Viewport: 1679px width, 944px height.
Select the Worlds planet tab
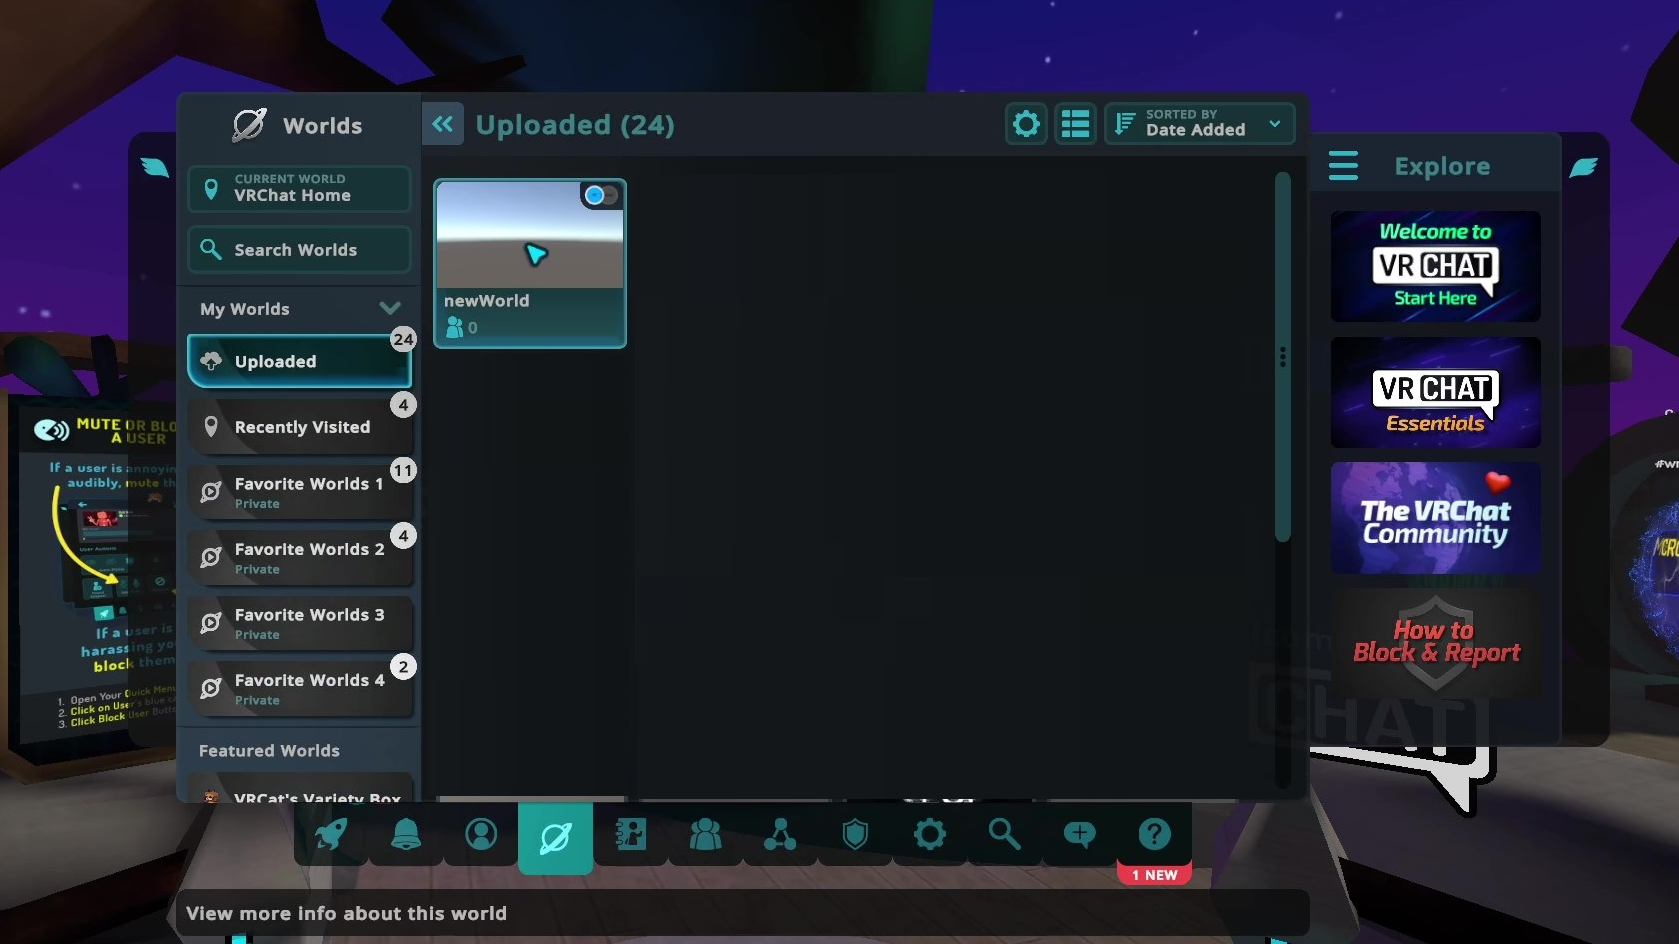pos(555,838)
